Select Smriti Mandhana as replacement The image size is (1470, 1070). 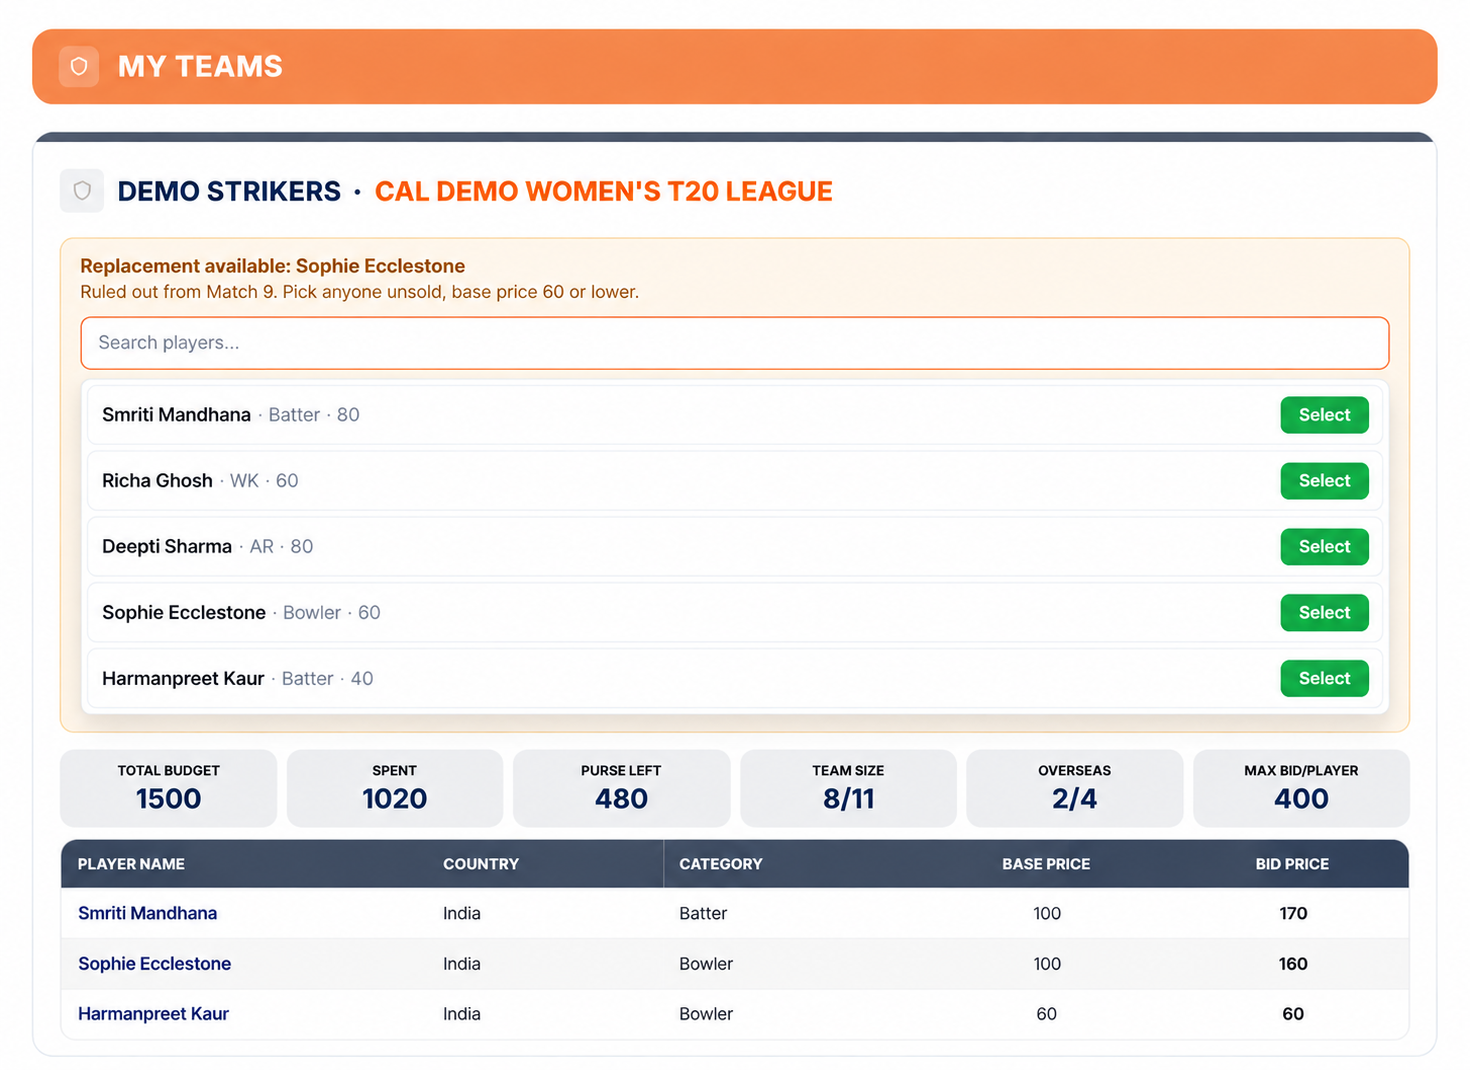pos(1324,415)
